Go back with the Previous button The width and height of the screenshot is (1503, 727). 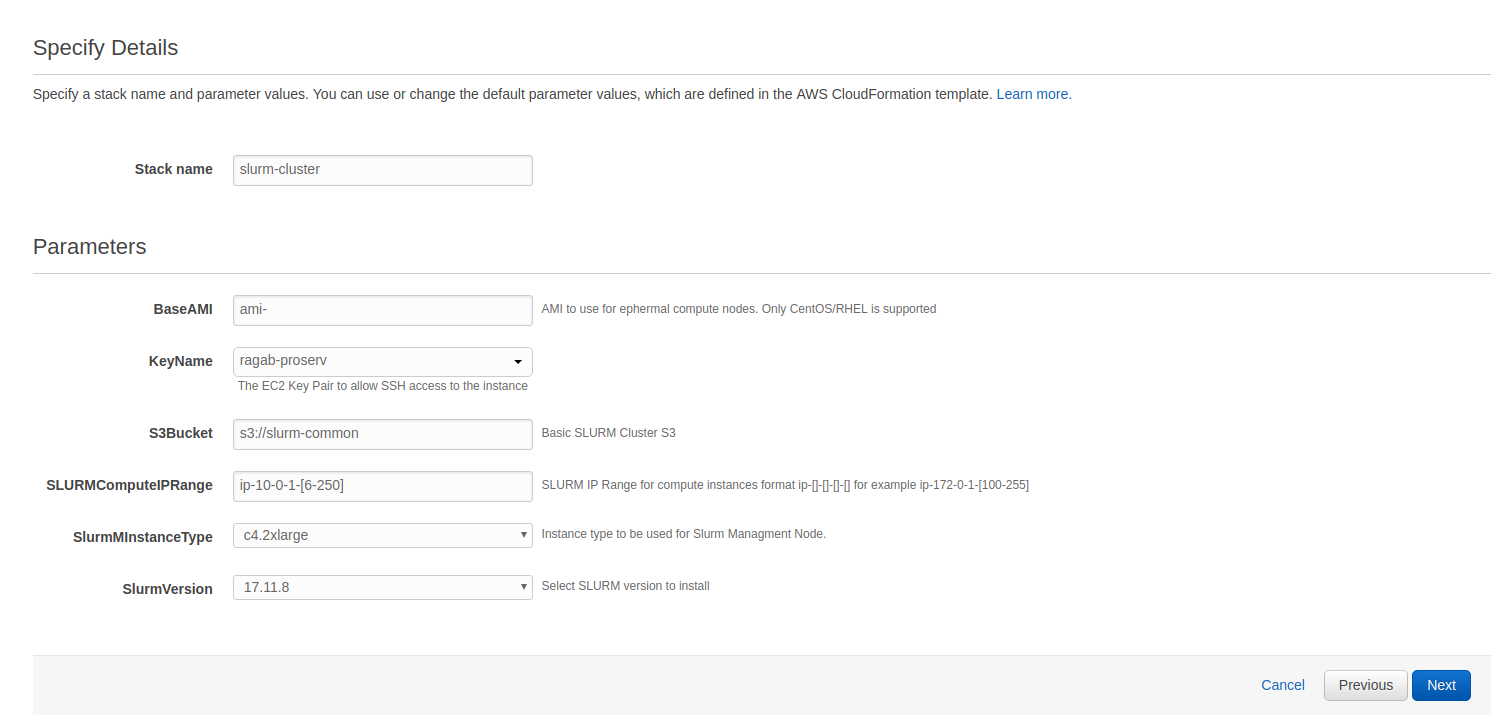1365,685
